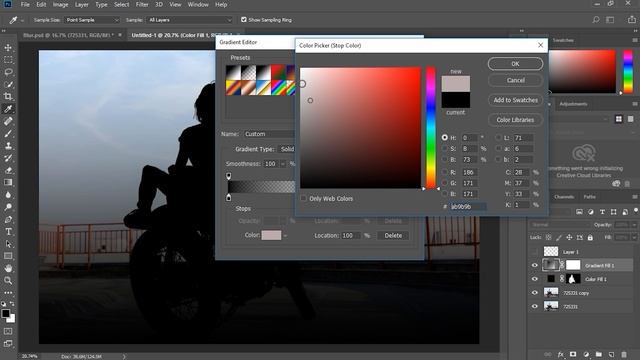Viewport: 640px width, 360px height.
Task: Open the File menu
Action: (x=25, y=4)
